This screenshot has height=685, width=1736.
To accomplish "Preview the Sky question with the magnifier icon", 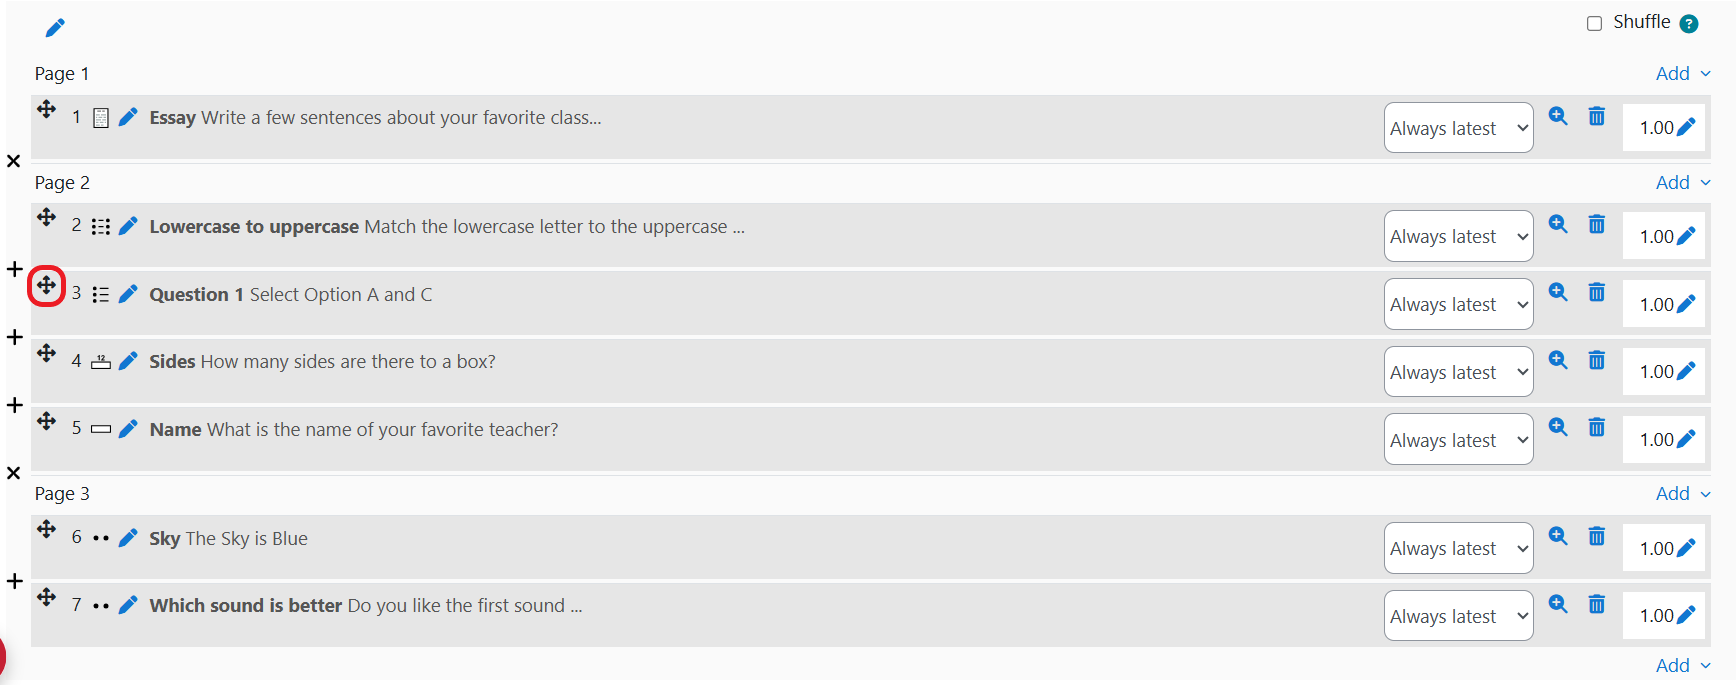I will click(x=1557, y=536).
